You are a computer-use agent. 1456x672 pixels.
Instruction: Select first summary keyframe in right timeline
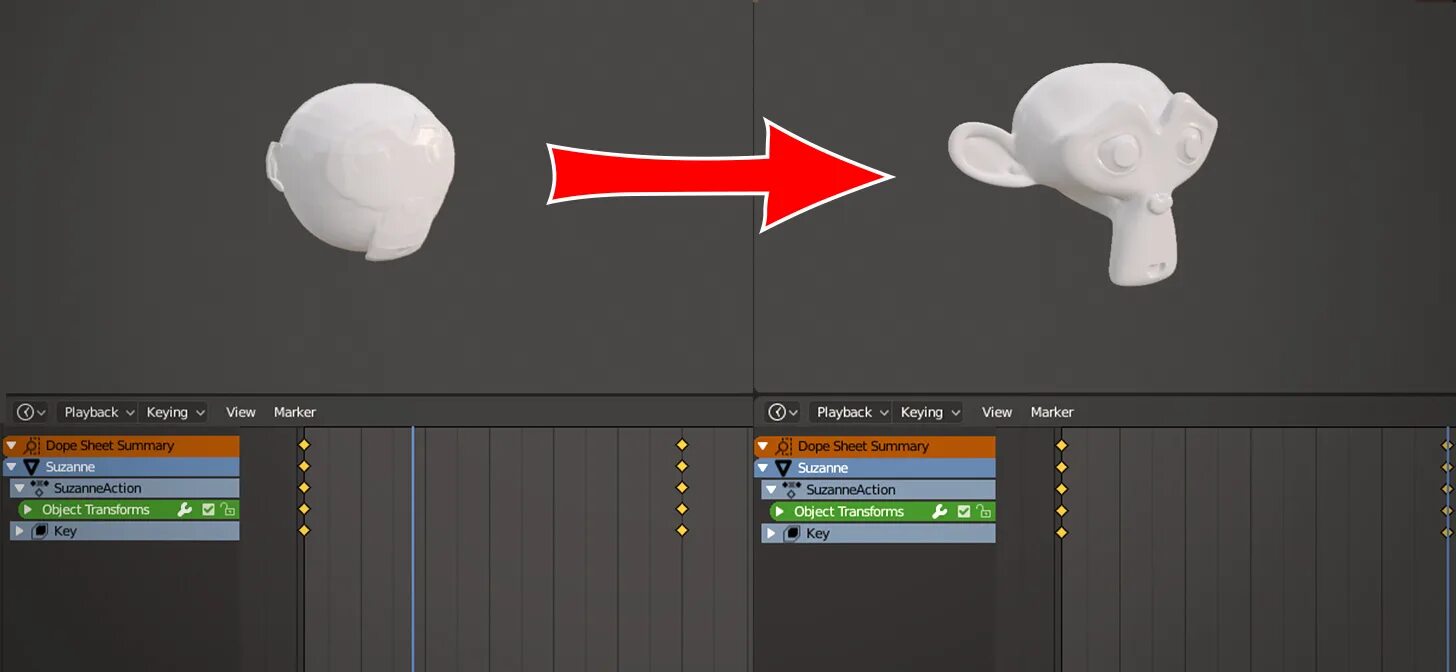click(x=1062, y=445)
